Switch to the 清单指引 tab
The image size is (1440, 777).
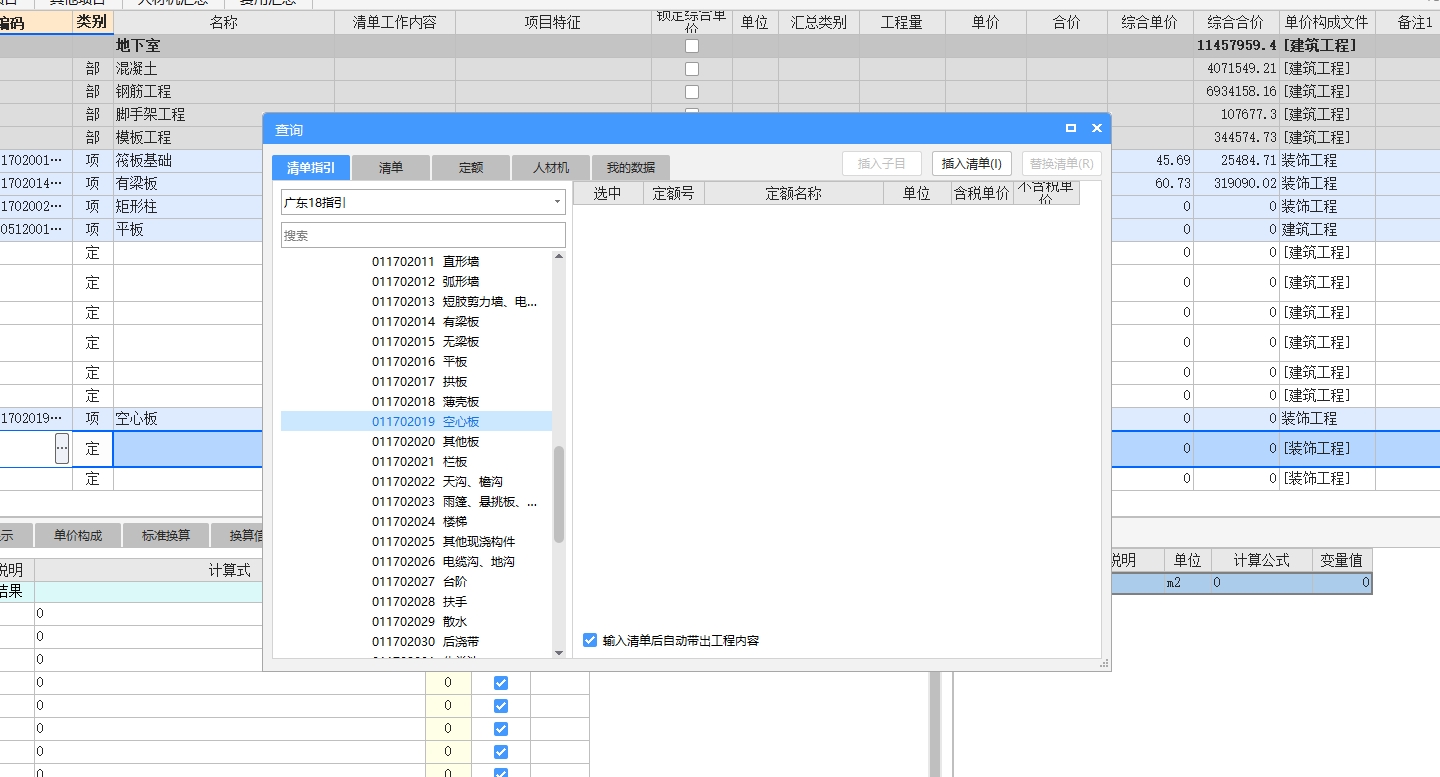click(311, 168)
